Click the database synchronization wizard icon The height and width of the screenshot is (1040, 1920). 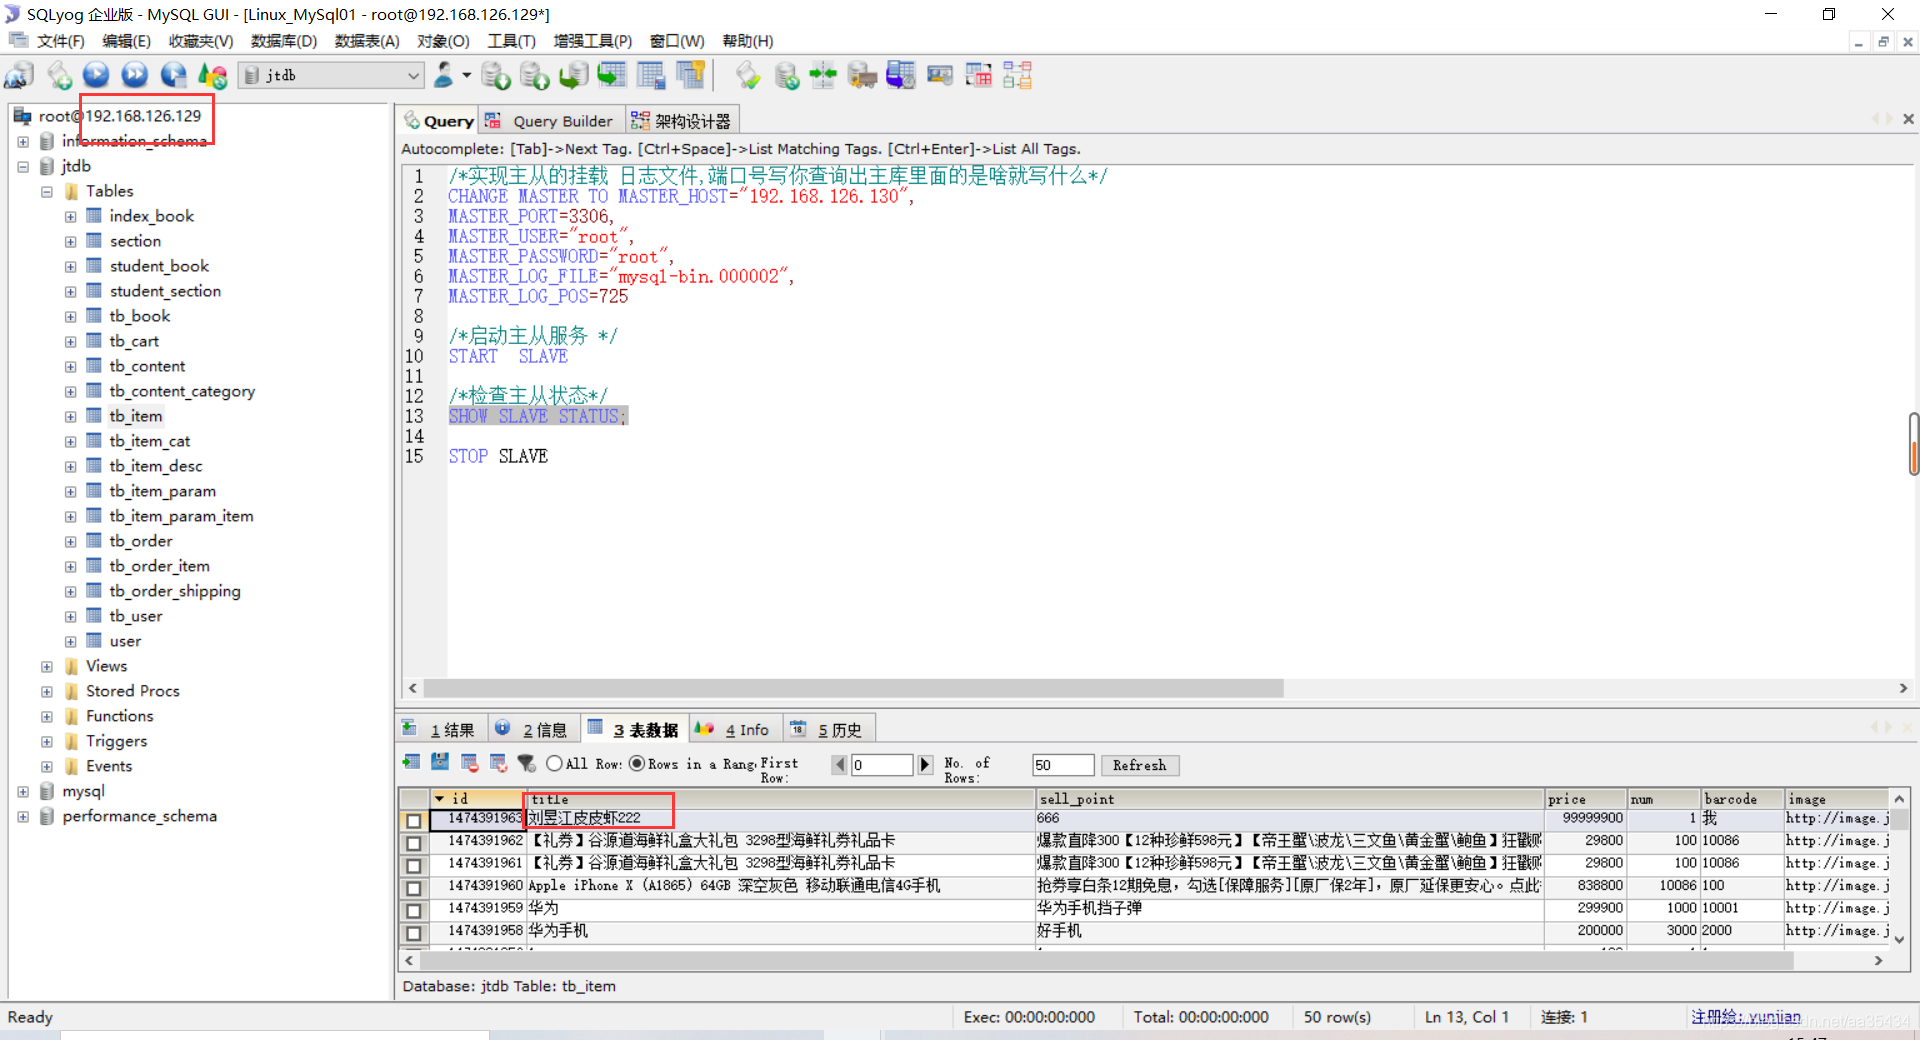[787, 75]
